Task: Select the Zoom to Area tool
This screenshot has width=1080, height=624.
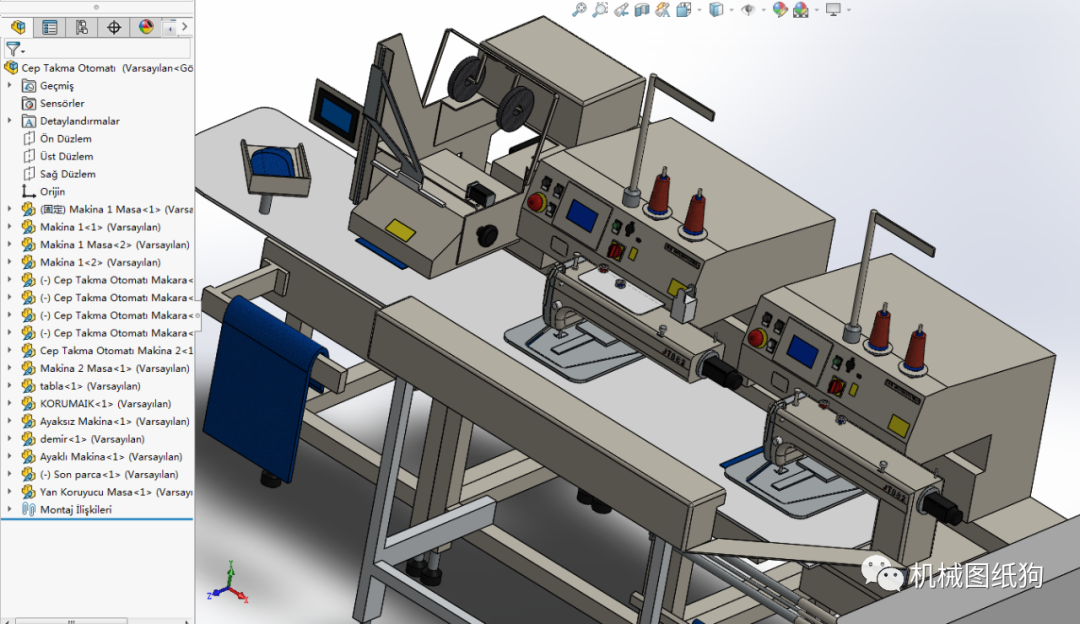Action: coord(601,10)
